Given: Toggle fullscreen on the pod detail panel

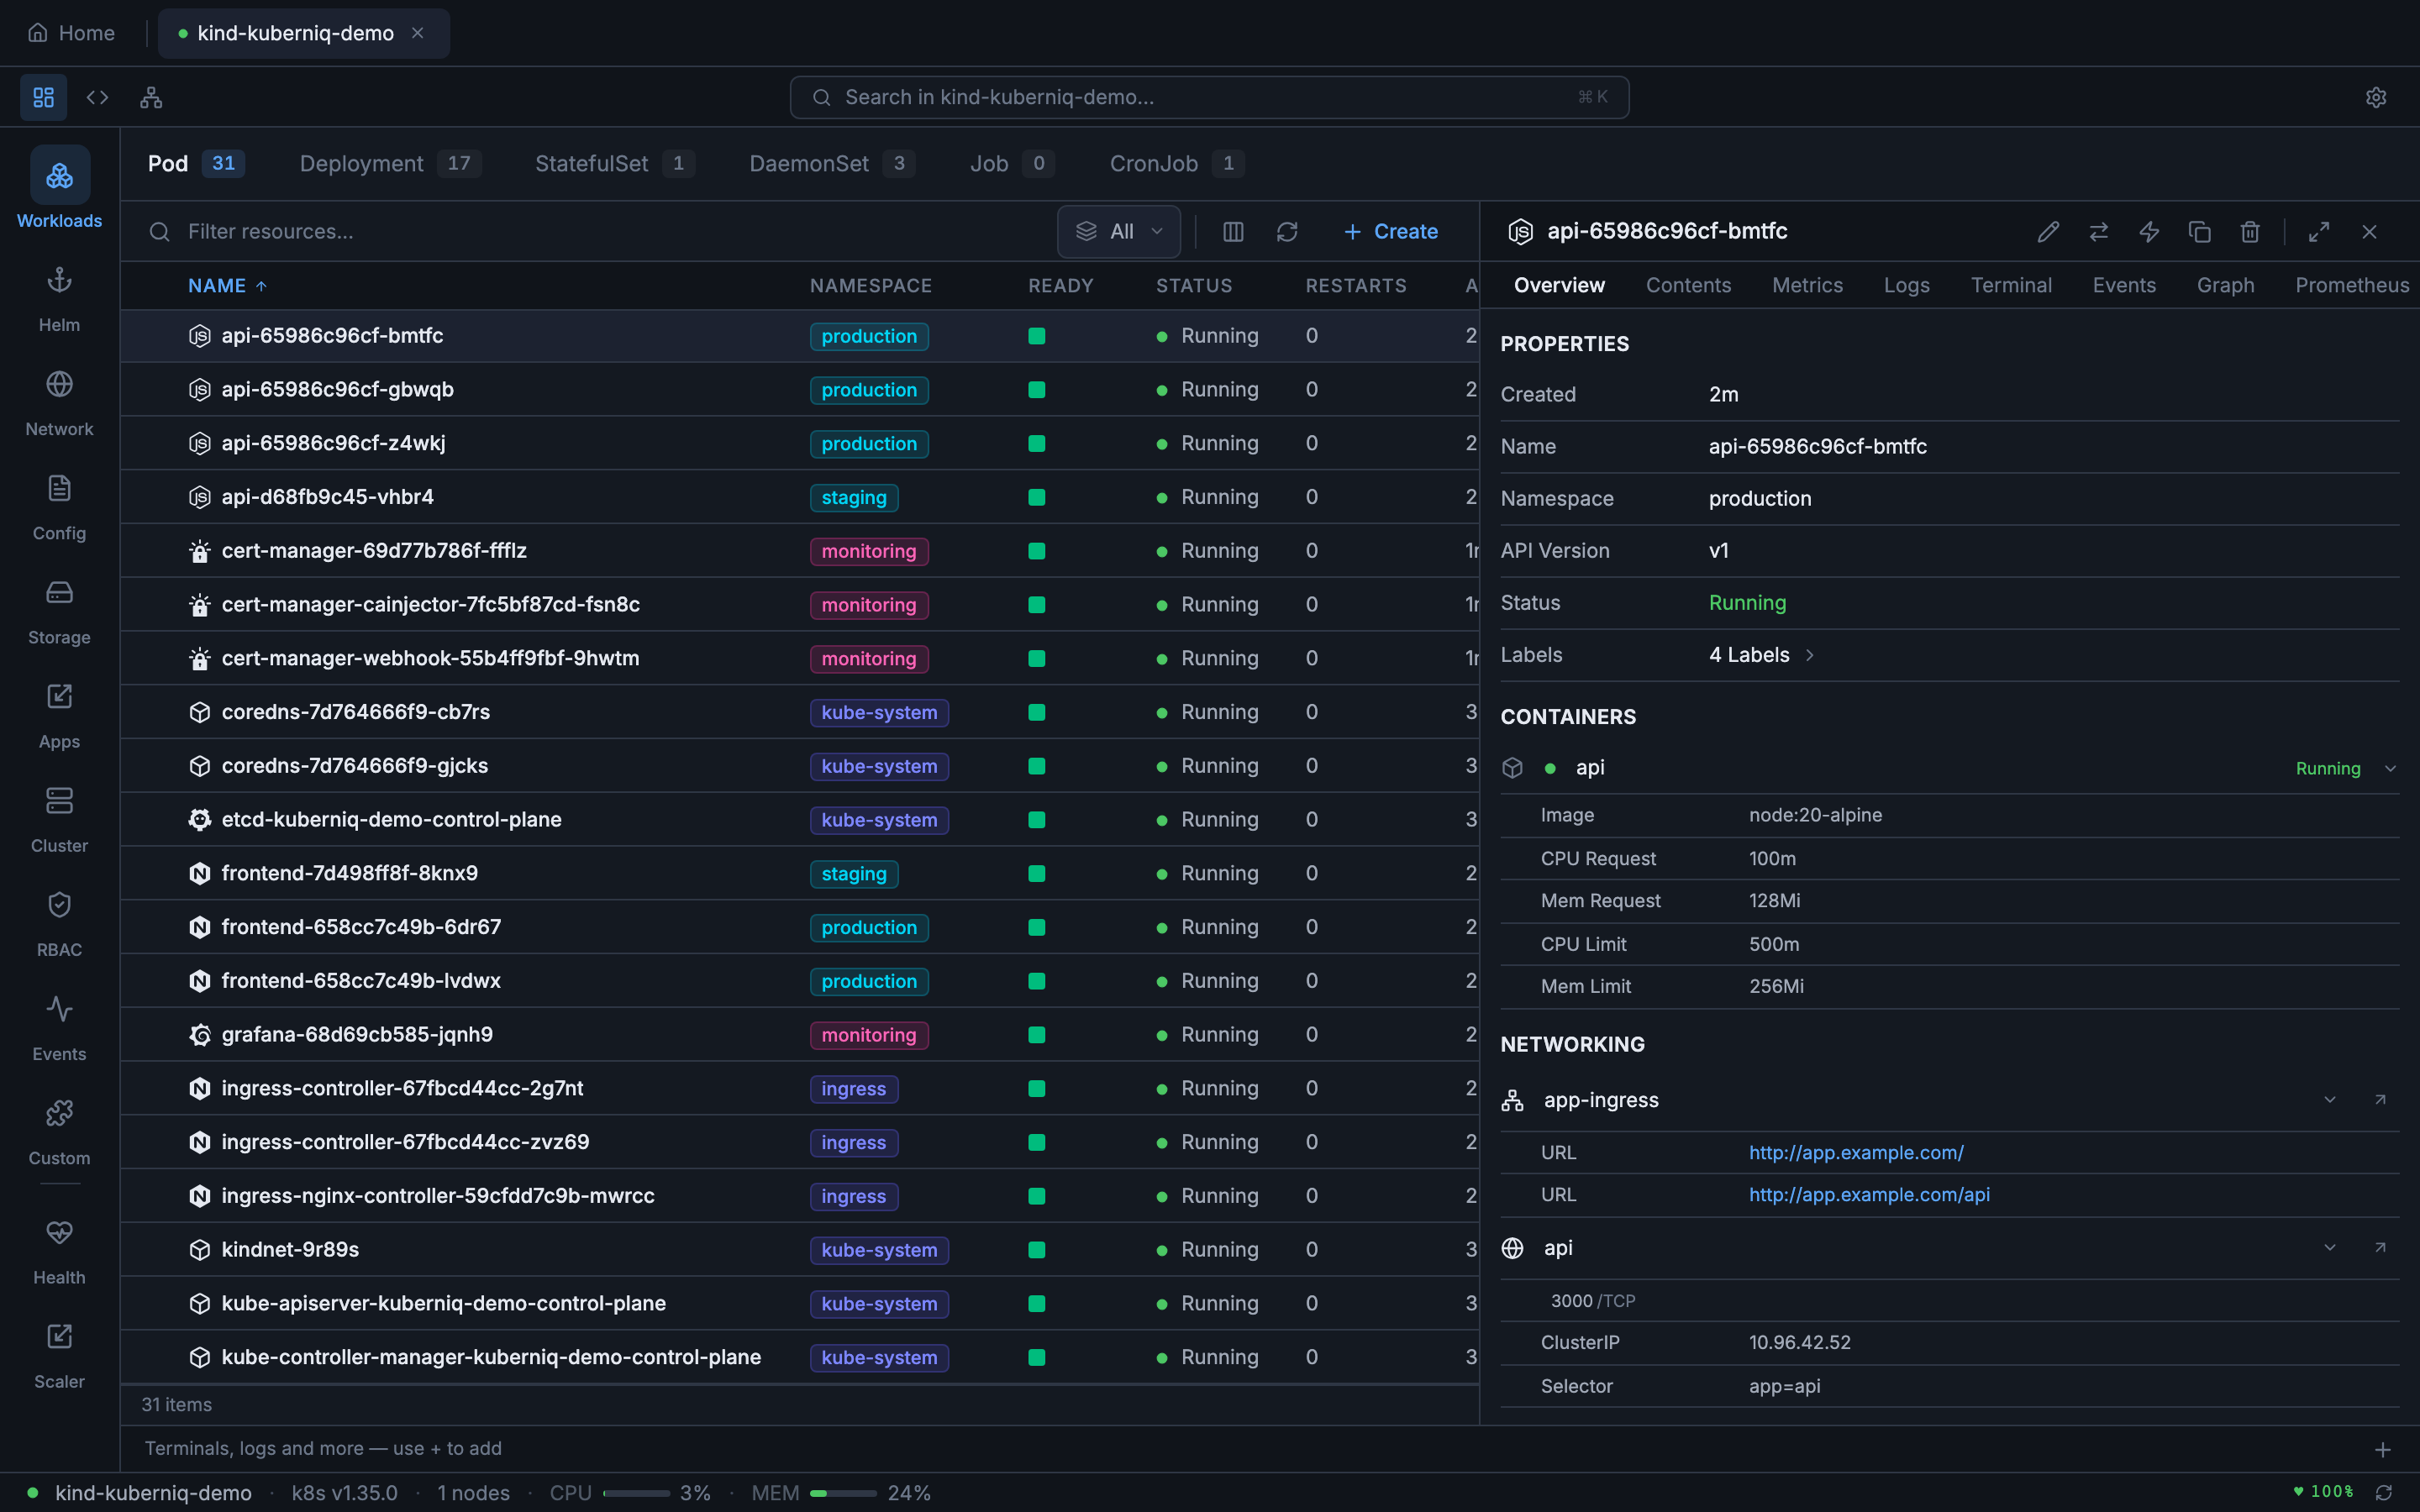Looking at the screenshot, I should (2319, 231).
